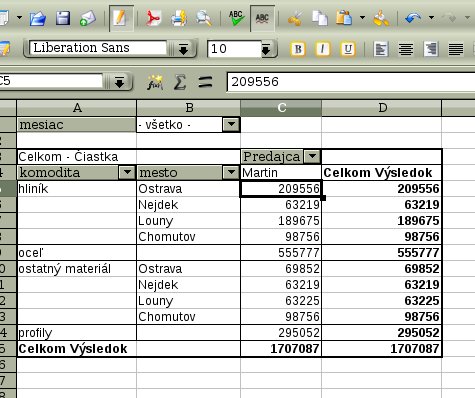Export directly as PDF icon
Image resolution: width=475 pixels, height=398 pixels.
click(x=153, y=18)
